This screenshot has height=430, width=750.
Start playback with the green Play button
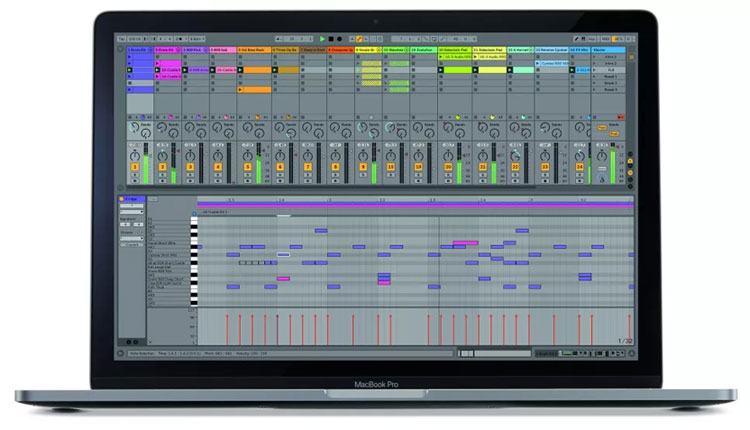pyautogui.click(x=322, y=39)
